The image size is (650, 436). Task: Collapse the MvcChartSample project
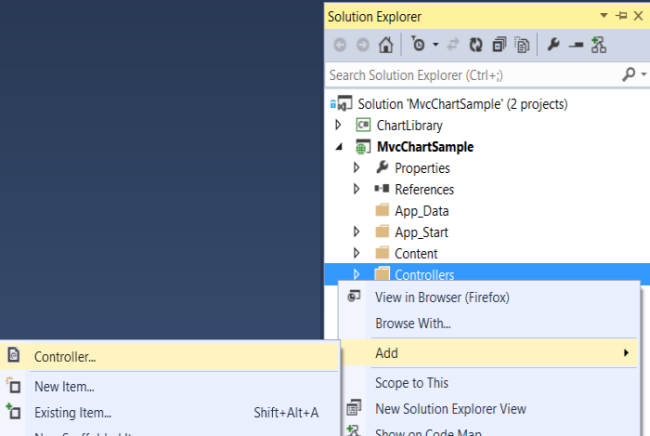(339, 147)
